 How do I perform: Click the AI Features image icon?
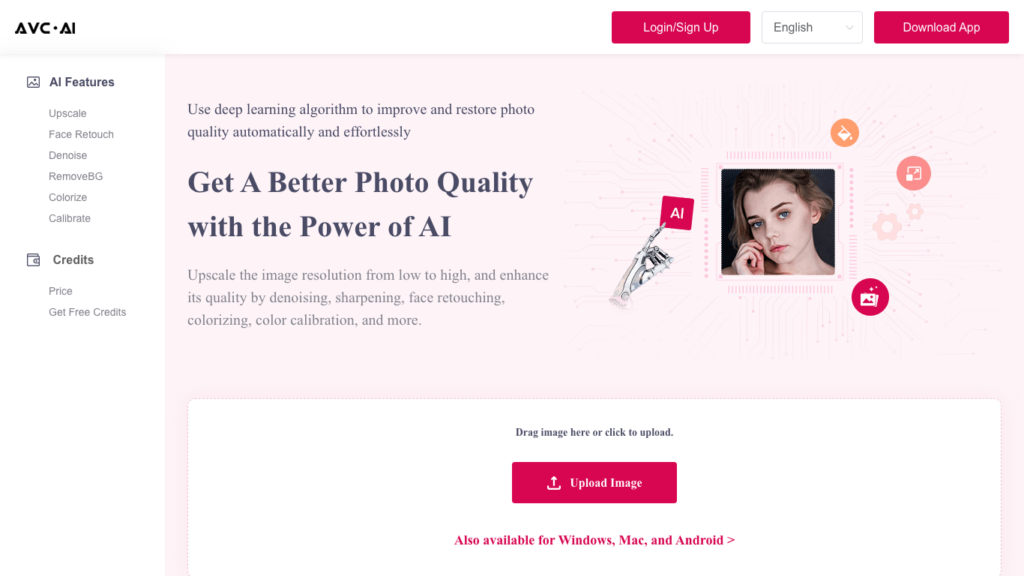33,82
